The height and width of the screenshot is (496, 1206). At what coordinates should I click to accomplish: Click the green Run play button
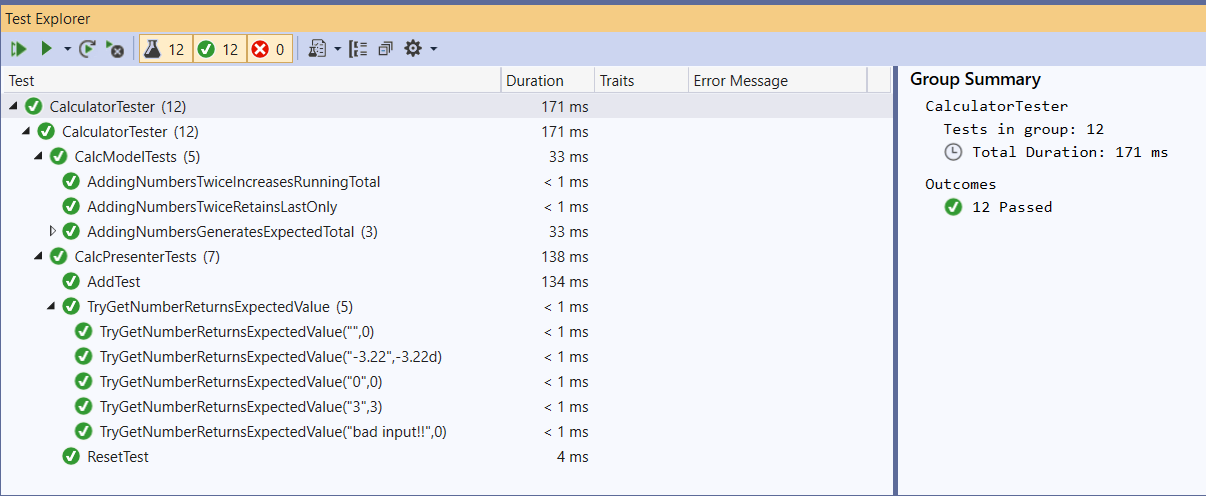(x=46, y=48)
